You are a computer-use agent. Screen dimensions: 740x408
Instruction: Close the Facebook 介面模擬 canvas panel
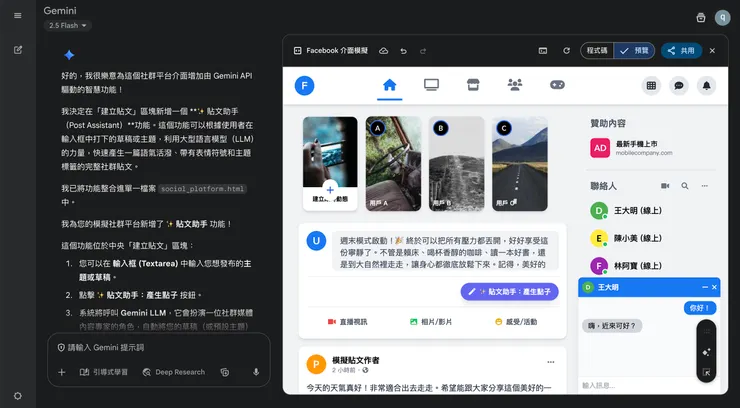(x=712, y=50)
